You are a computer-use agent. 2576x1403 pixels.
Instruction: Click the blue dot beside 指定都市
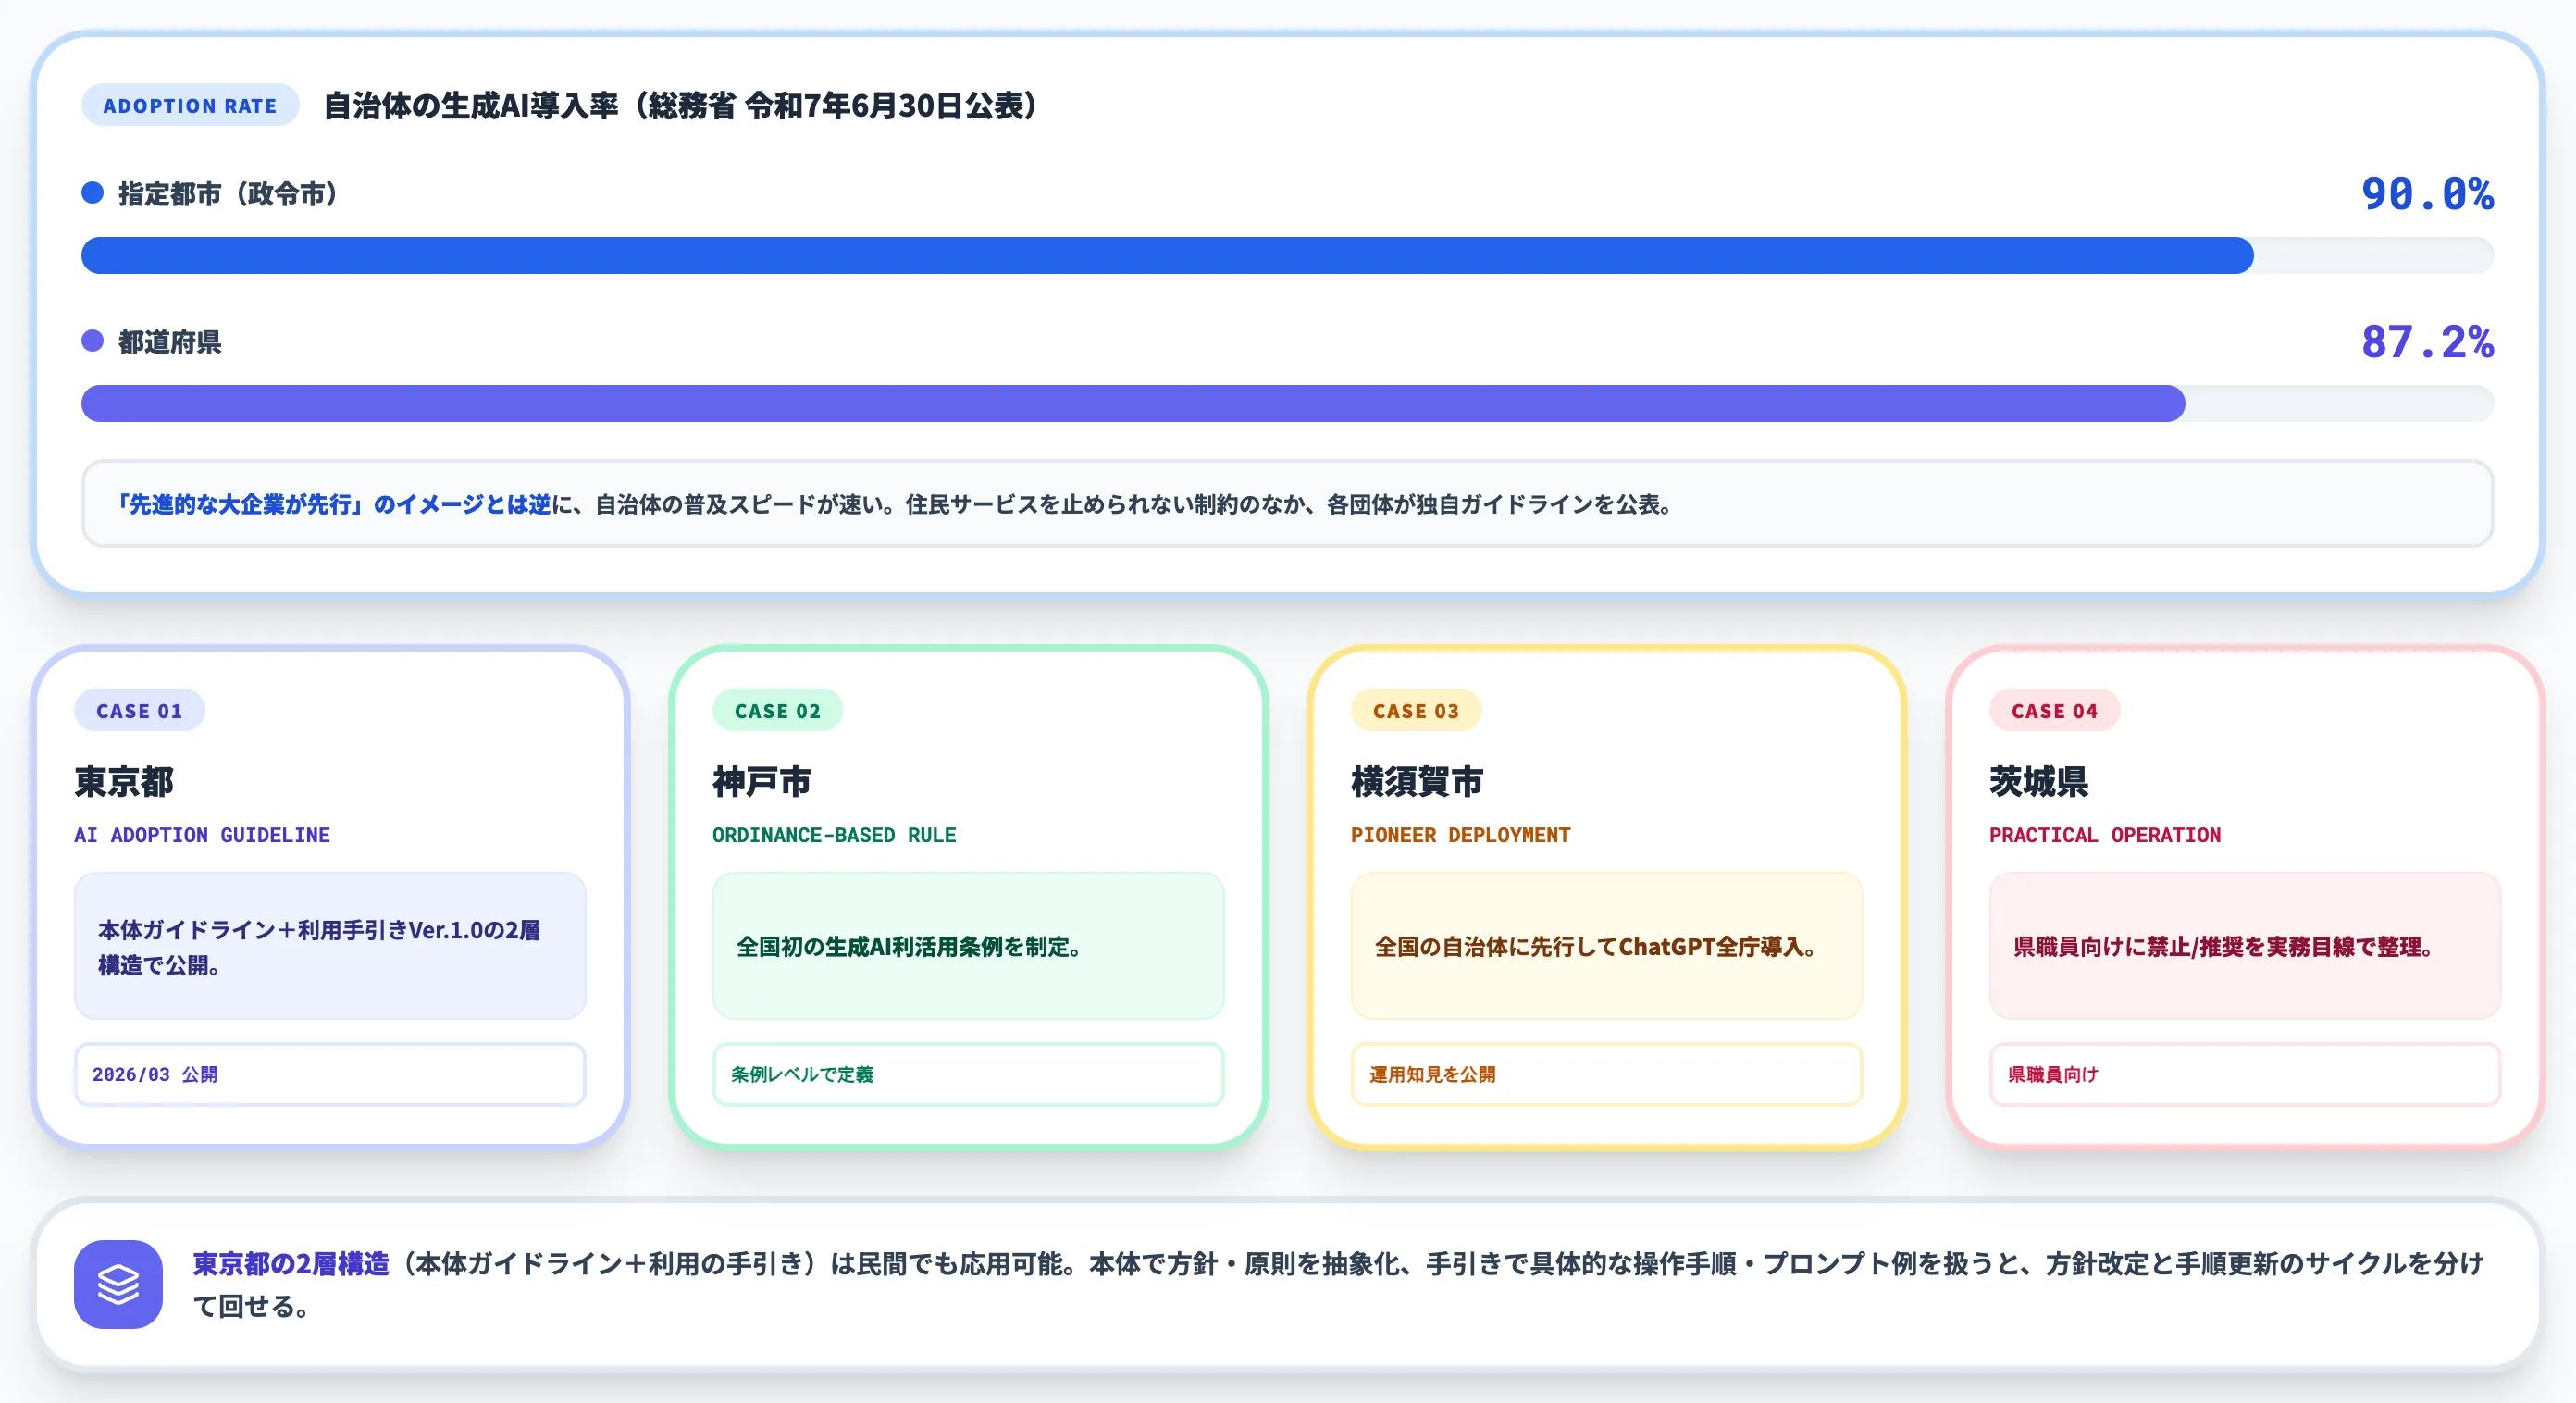[x=92, y=193]
